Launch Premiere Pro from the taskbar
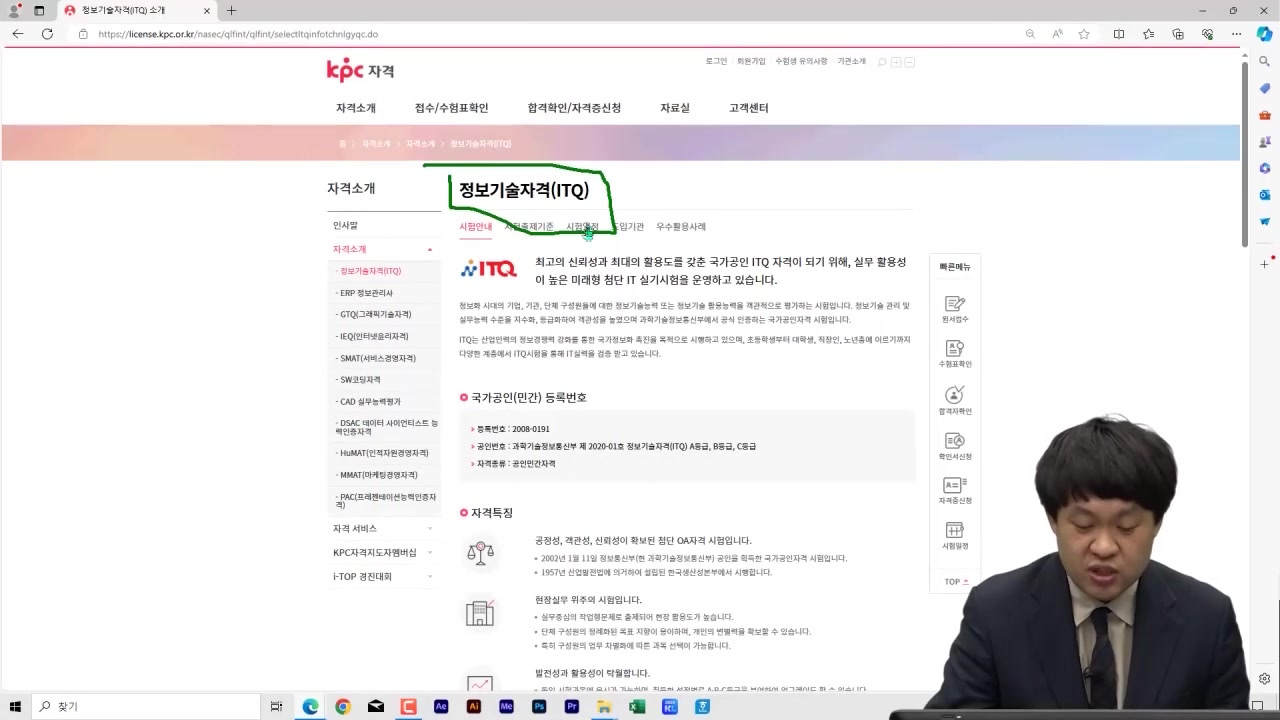Image resolution: width=1280 pixels, height=720 pixels. pyautogui.click(x=571, y=707)
